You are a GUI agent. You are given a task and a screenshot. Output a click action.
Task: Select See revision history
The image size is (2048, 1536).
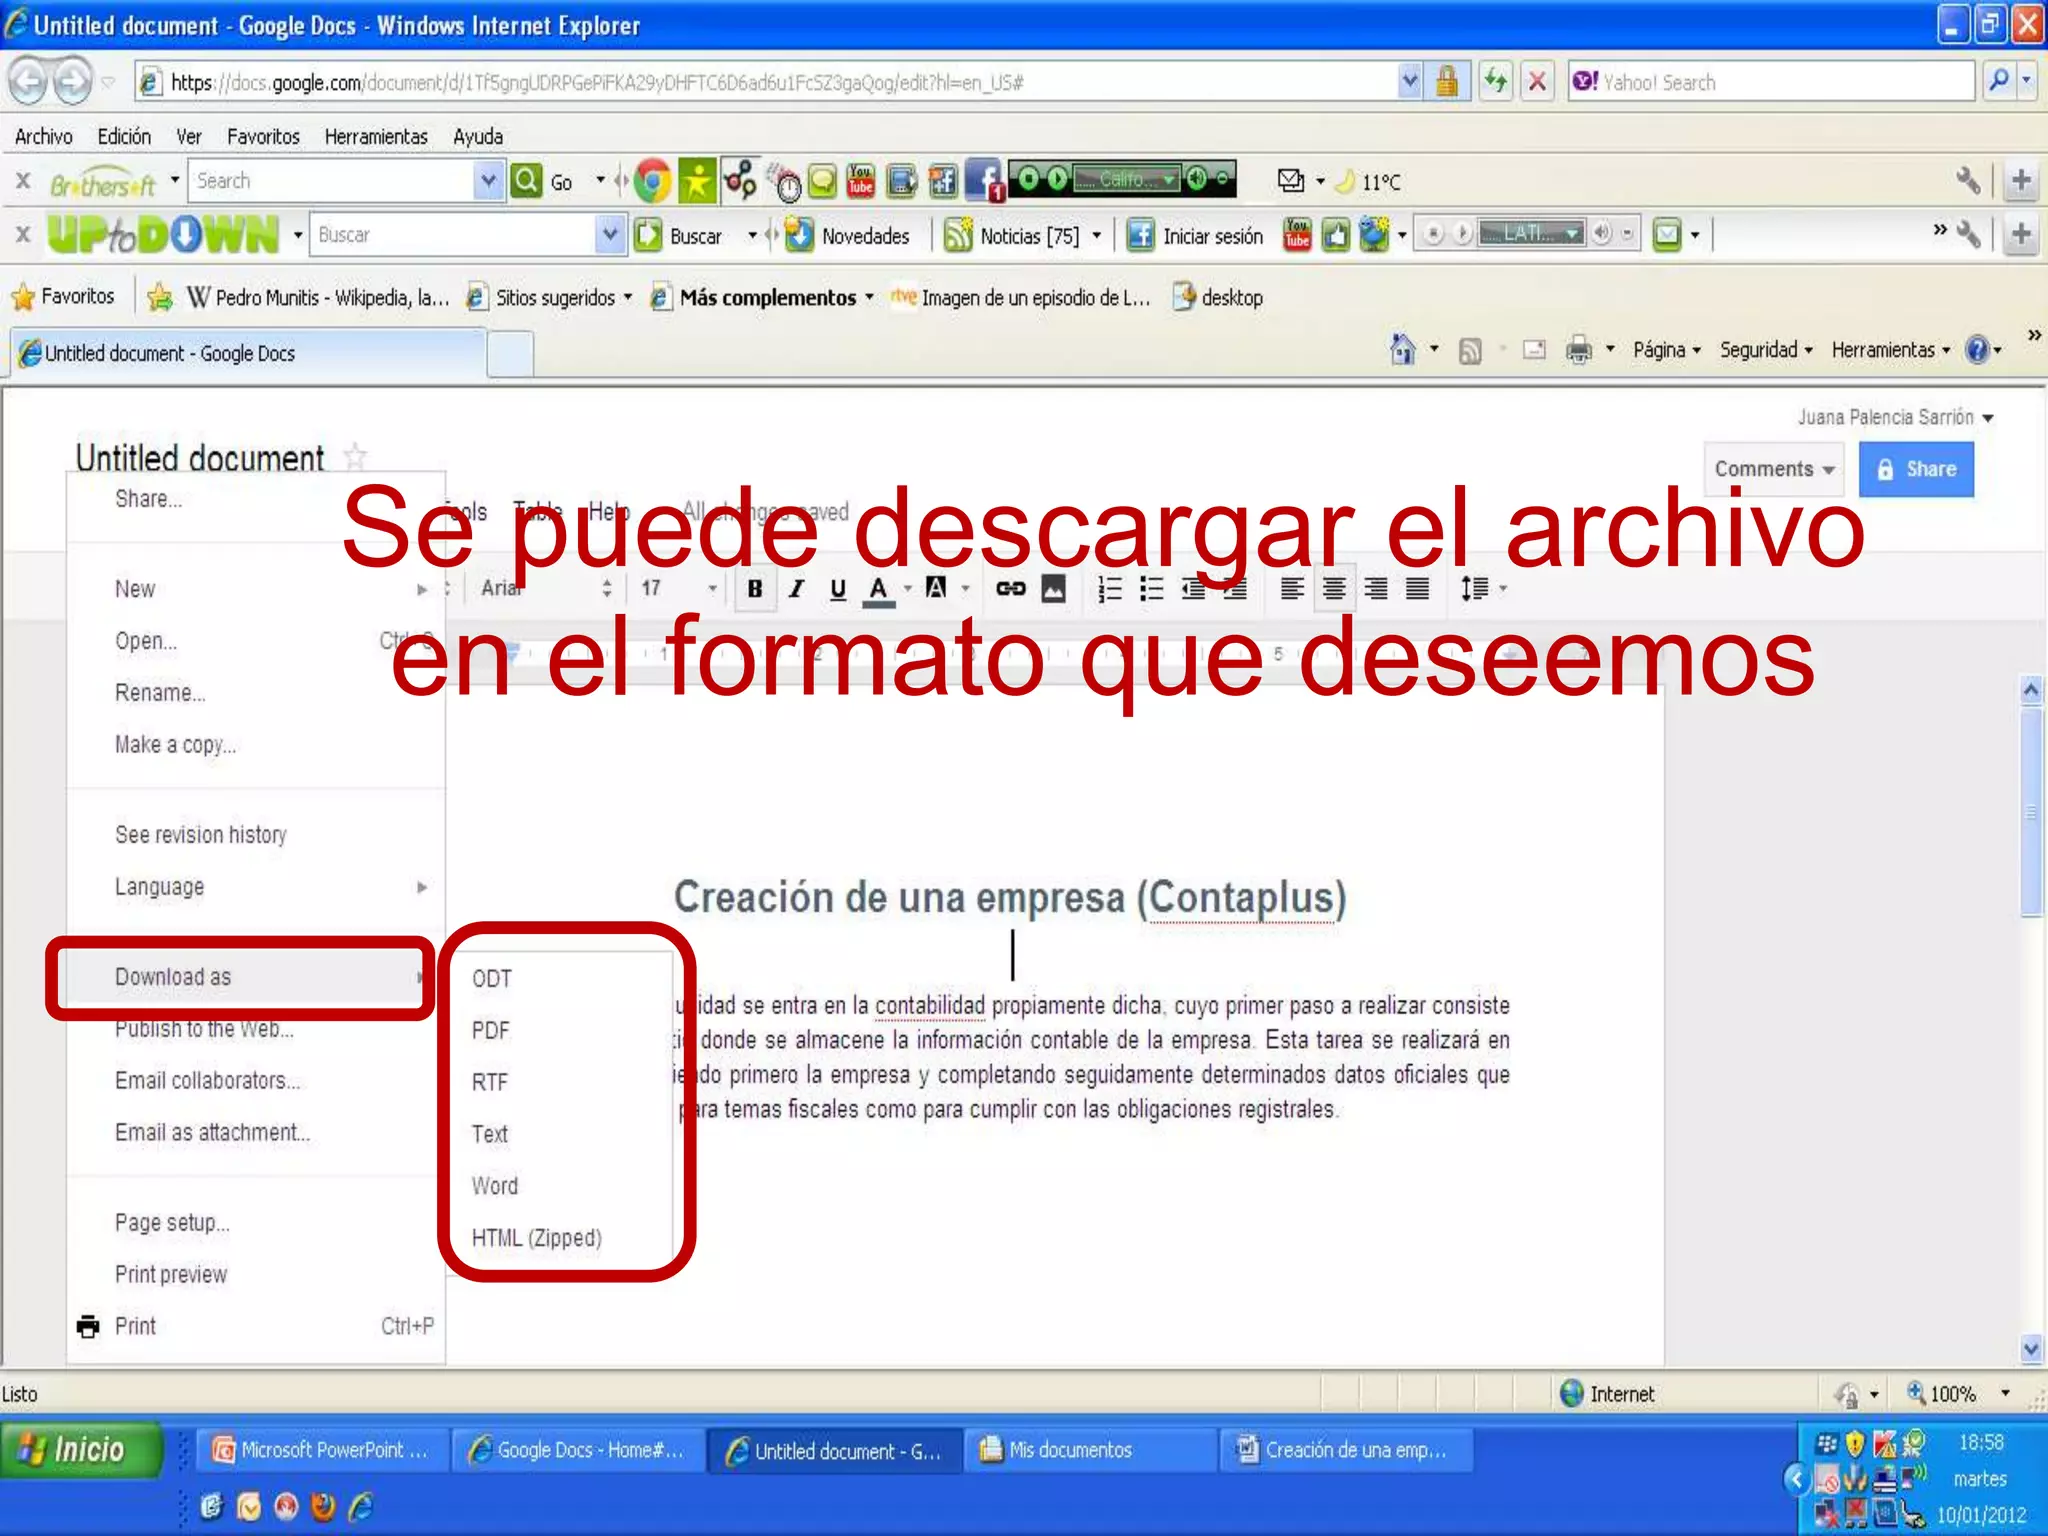201,835
